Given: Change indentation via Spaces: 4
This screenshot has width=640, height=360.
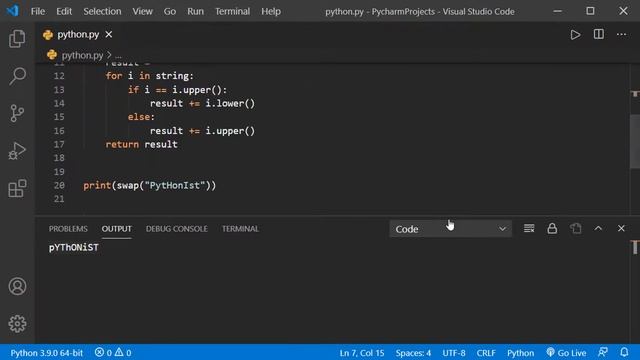Looking at the screenshot, I should coord(413,353).
